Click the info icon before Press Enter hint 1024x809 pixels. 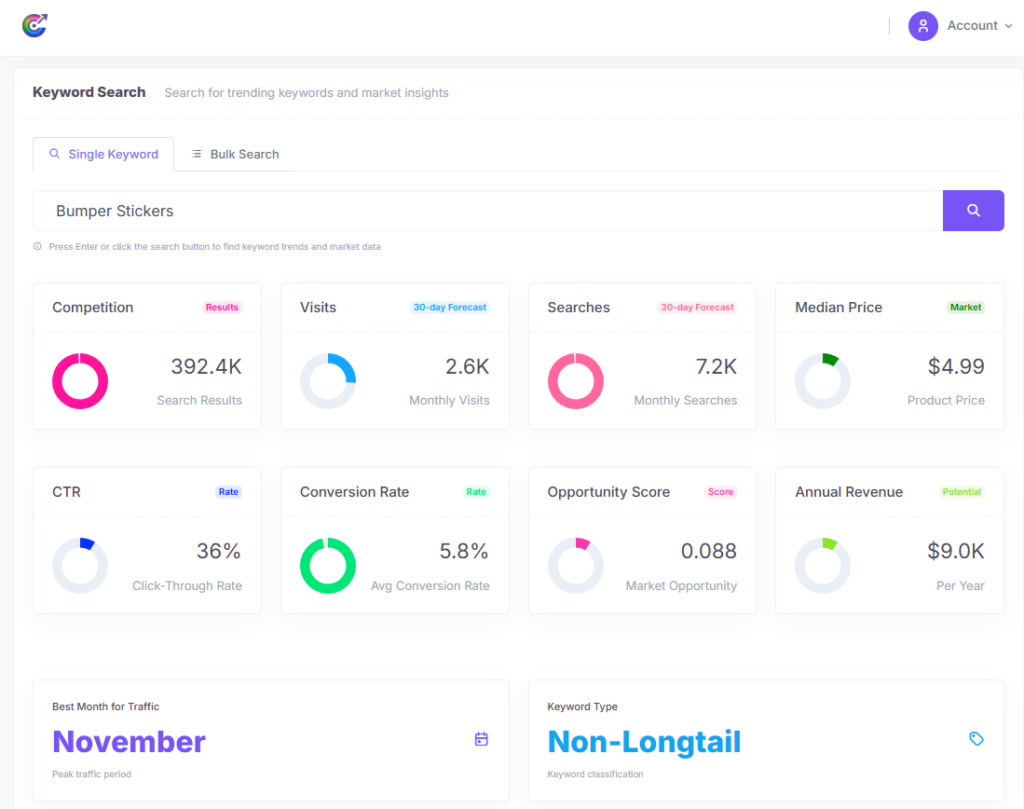coord(38,247)
